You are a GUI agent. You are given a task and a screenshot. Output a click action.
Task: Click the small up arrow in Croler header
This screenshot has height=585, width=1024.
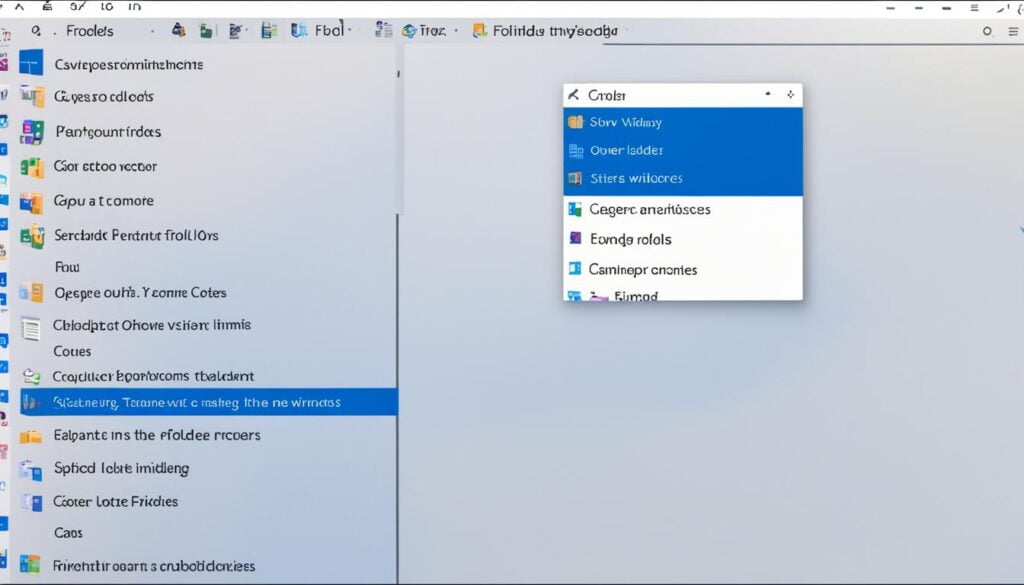pyautogui.click(x=768, y=95)
